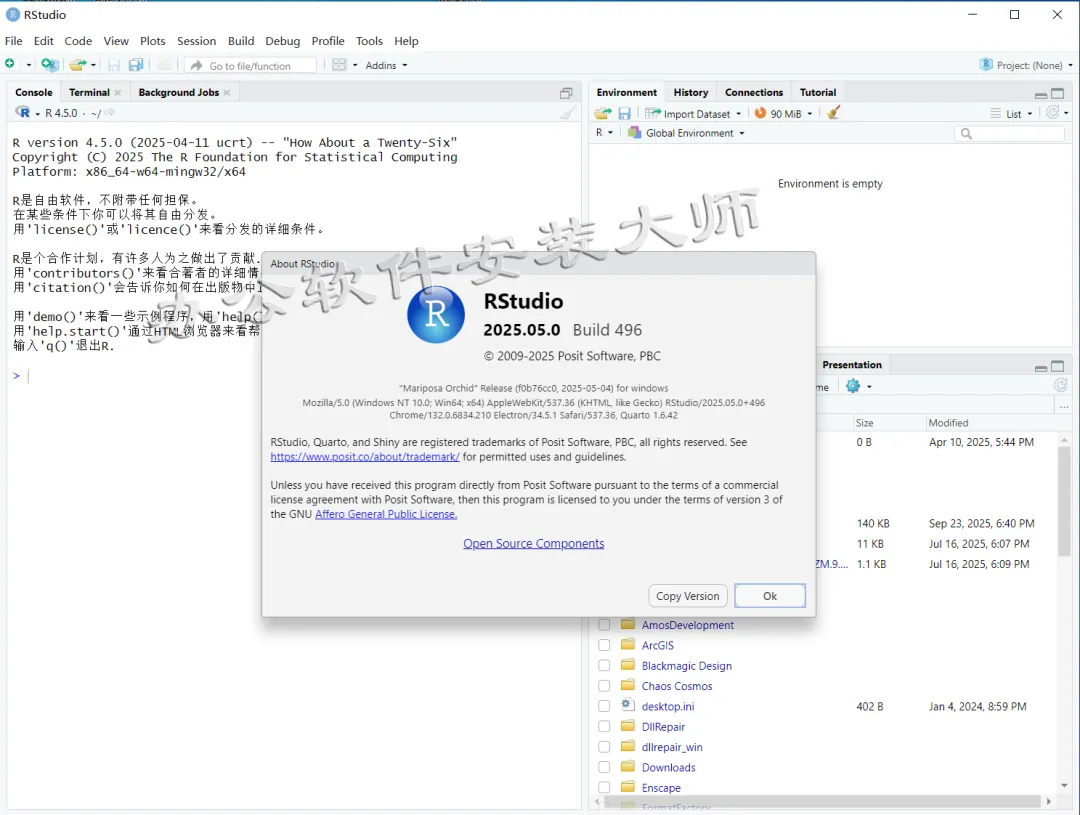Click the R logo in Console header
This screenshot has height=815, width=1080.
tap(23, 112)
